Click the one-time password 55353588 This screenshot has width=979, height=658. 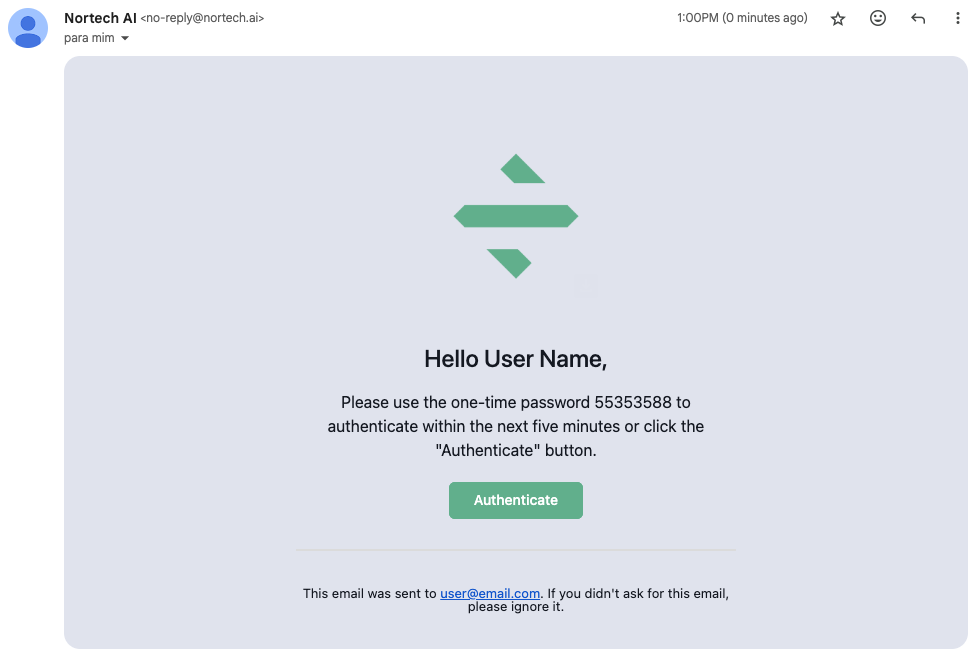(x=633, y=402)
